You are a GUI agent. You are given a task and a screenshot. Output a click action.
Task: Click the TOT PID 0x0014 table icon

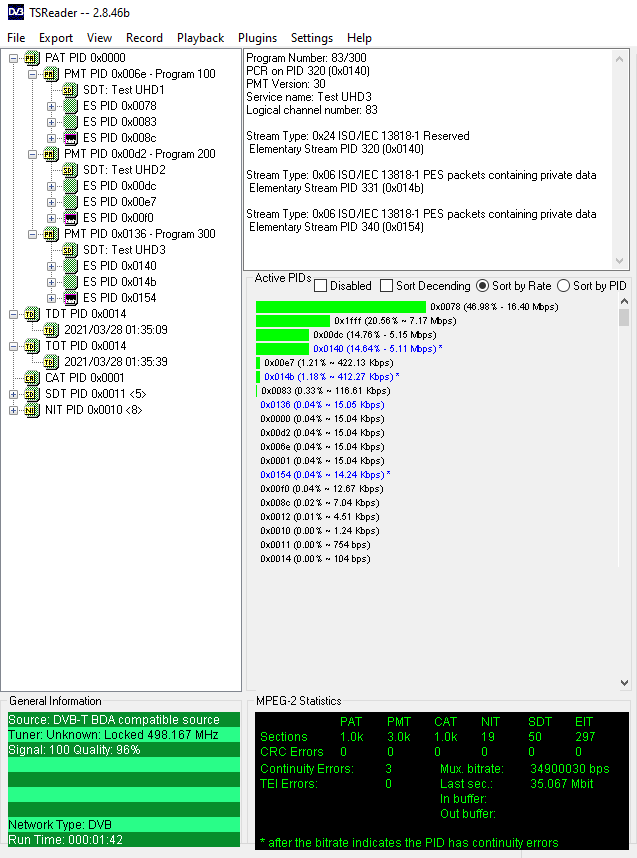pyautogui.click(x=32, y=346)
